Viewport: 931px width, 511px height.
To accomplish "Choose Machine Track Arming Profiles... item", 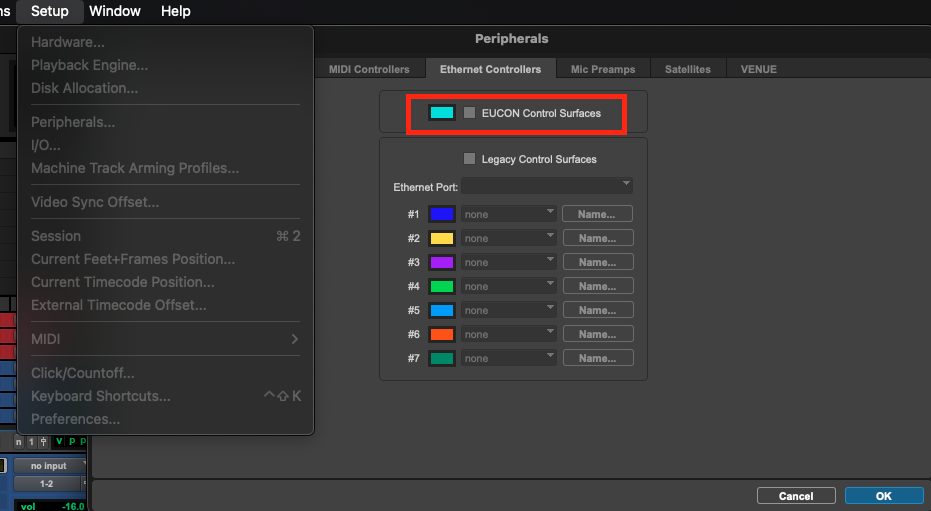I will [x=165, y=168].
